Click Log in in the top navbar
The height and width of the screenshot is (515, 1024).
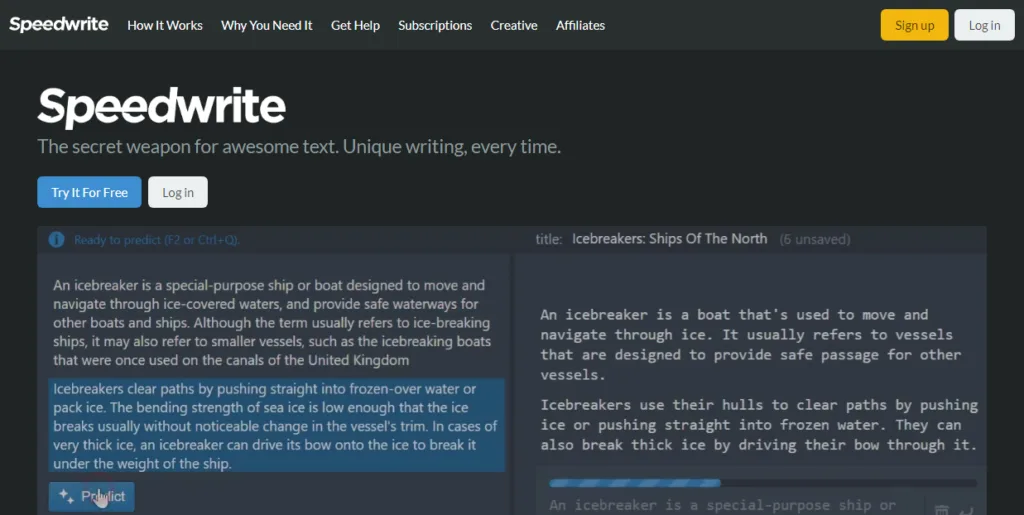984,25
